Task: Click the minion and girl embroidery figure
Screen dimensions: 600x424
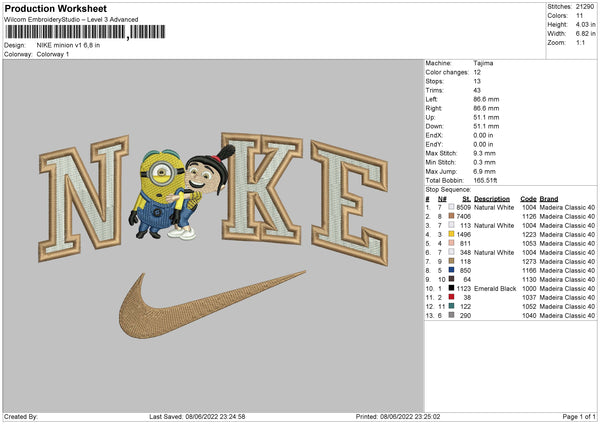Action: tap(181, 192)
